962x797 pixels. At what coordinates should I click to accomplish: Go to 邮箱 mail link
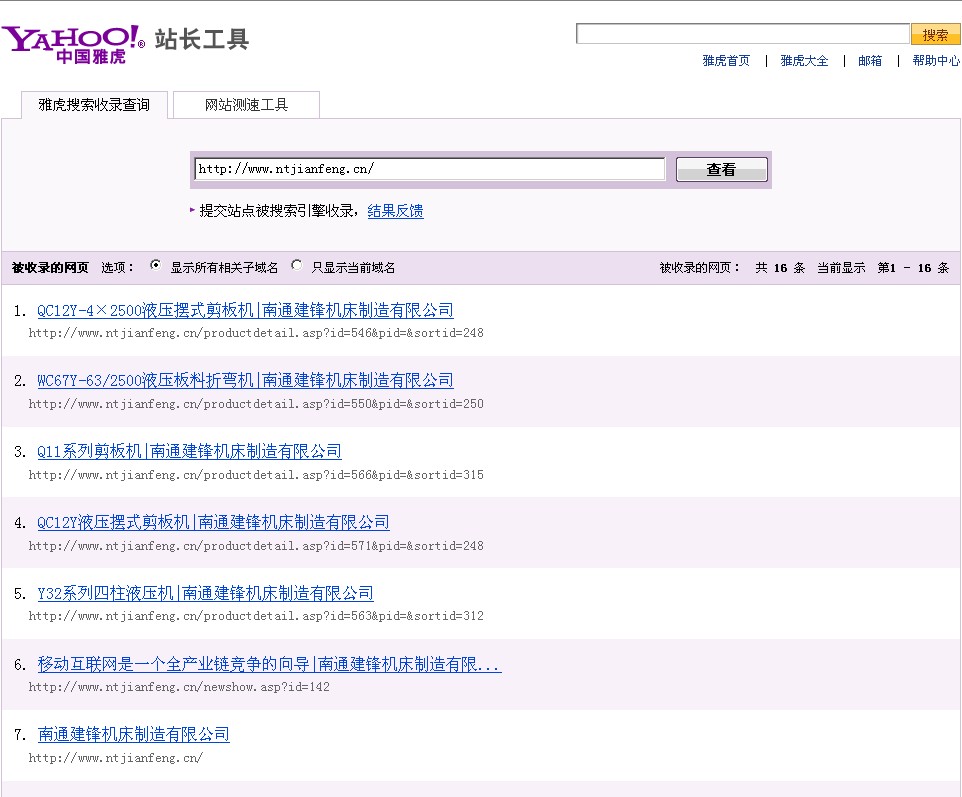[870, 61]
